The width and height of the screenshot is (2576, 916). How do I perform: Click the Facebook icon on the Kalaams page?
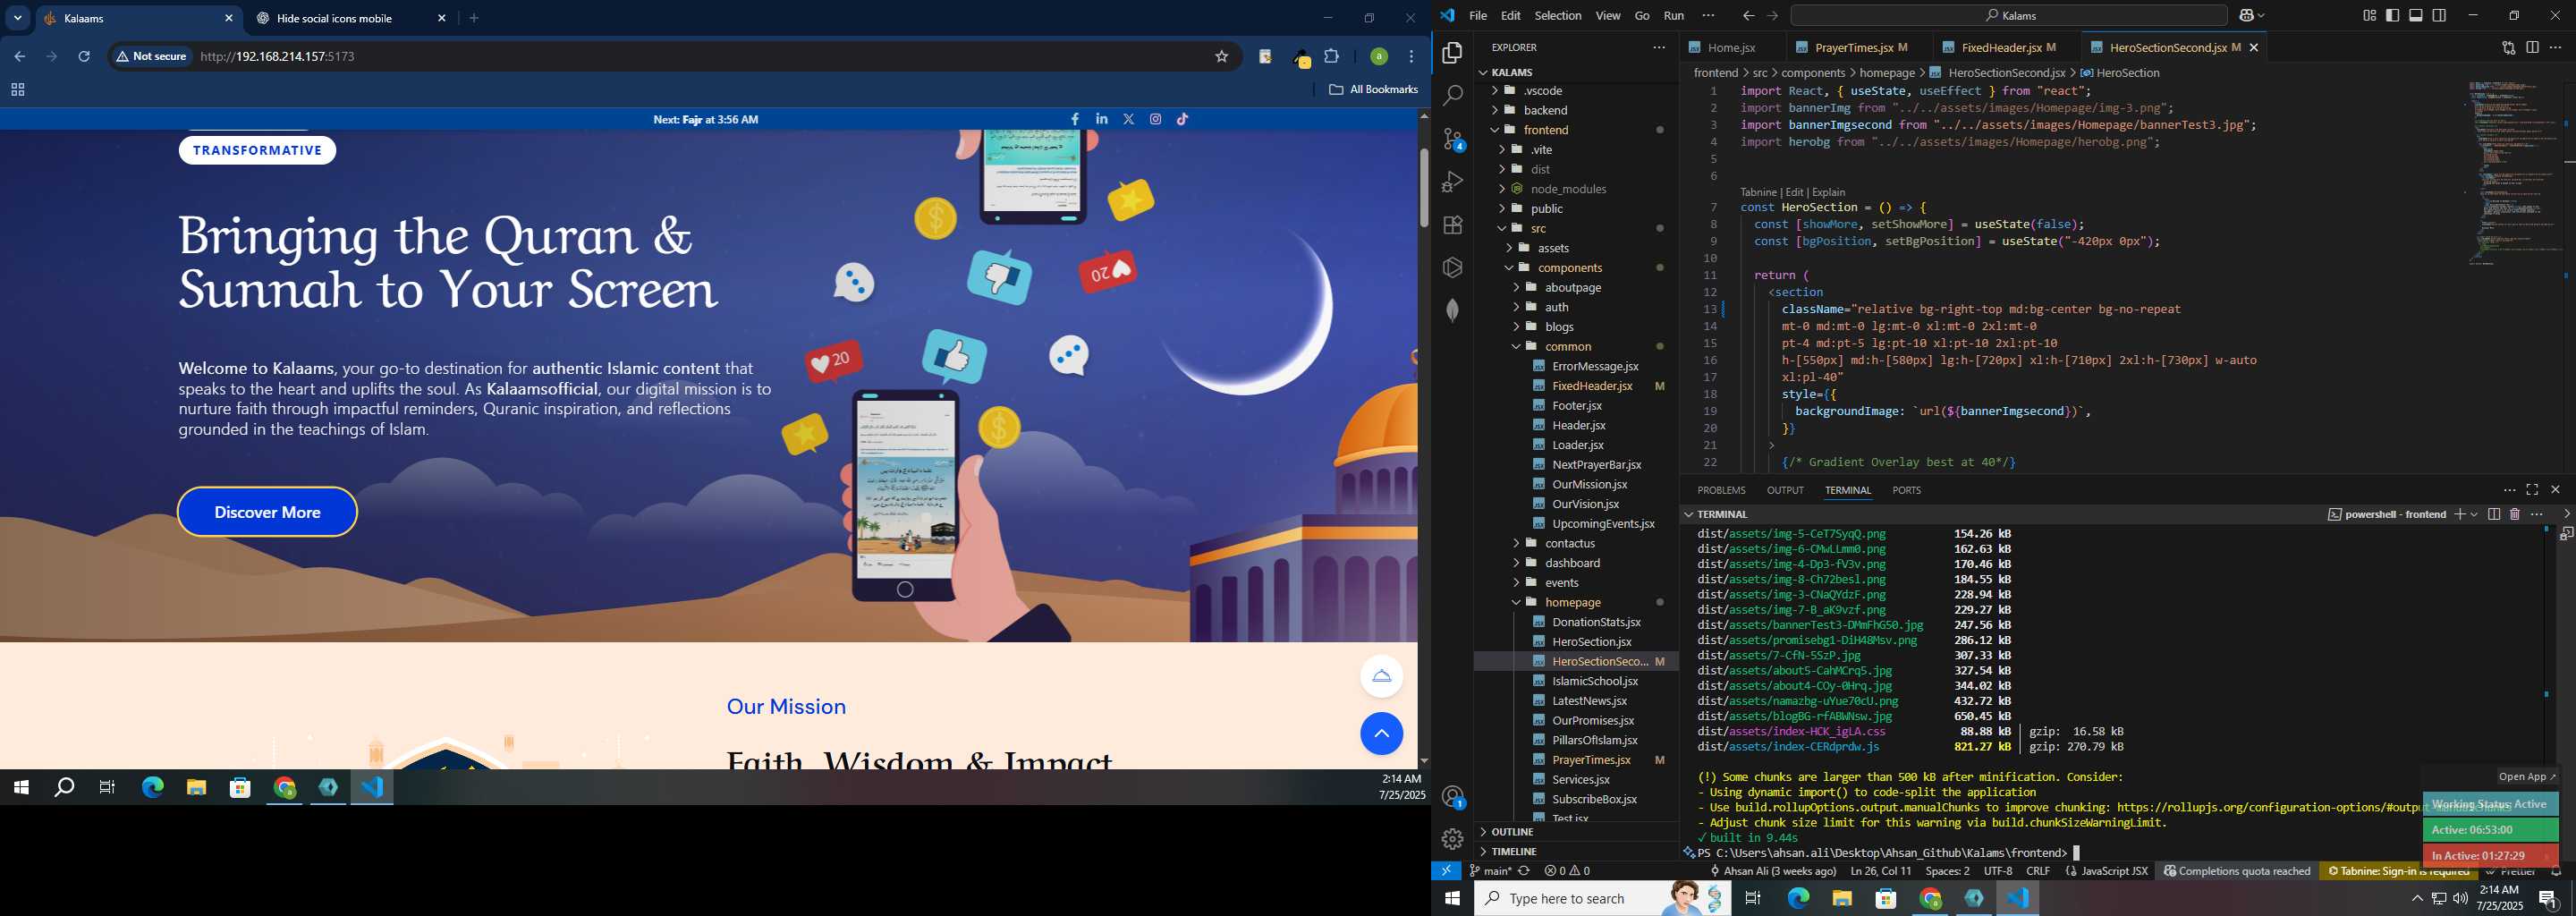pos(1075,119)
